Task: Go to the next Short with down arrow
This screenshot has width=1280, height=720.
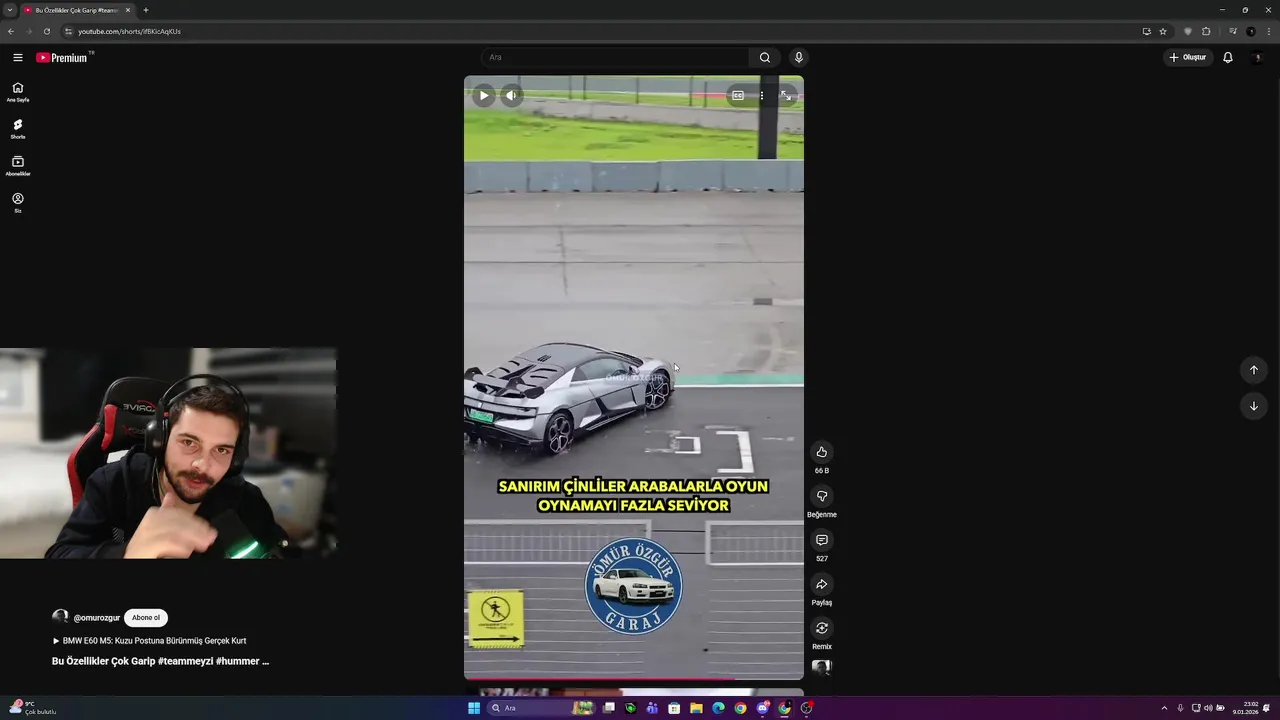Action: pyautogui.click(x=1254, y=406)
